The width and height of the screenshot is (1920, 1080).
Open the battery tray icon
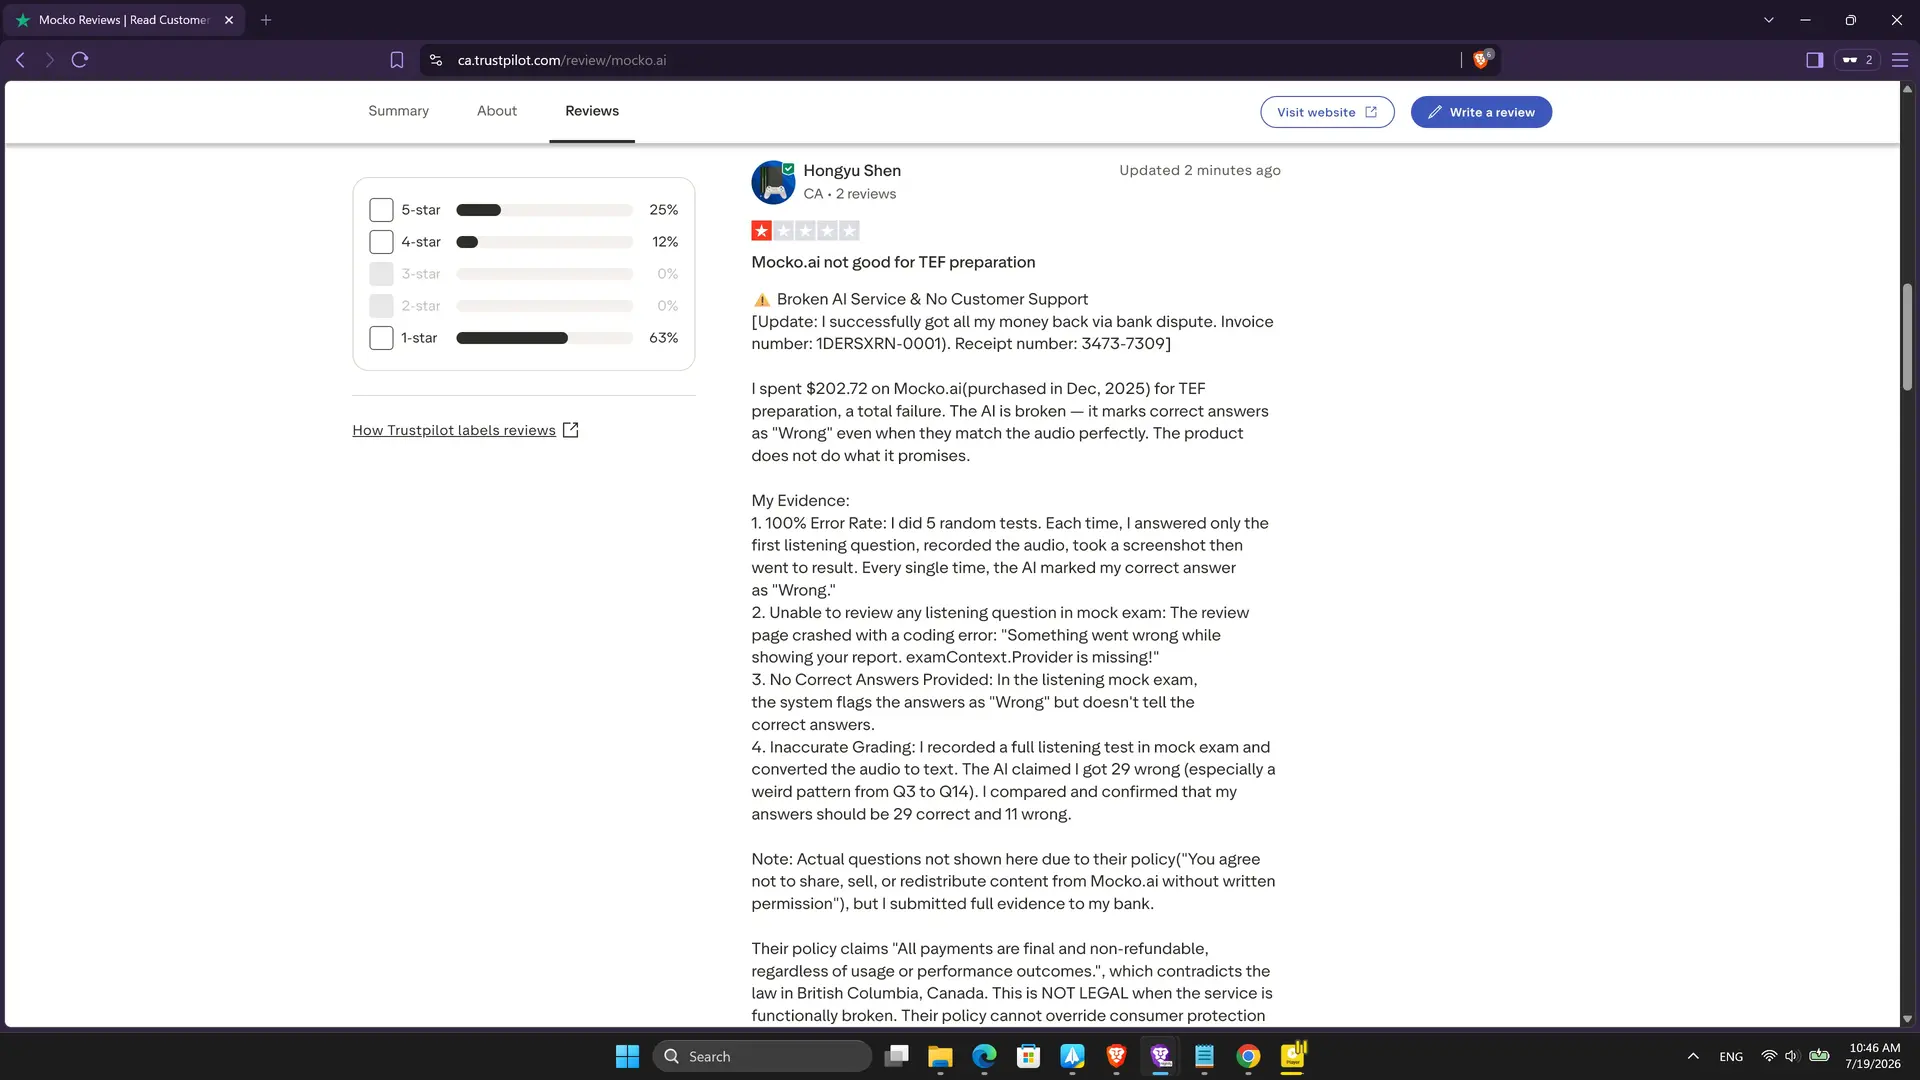1819,1056
